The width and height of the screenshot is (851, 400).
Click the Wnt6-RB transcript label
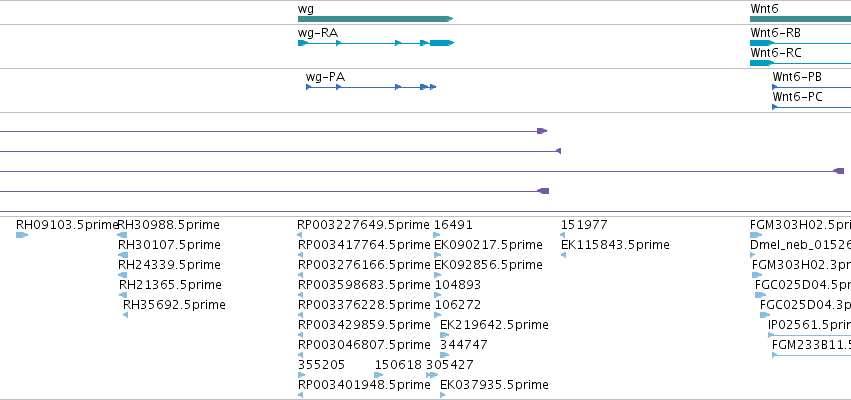776,33
